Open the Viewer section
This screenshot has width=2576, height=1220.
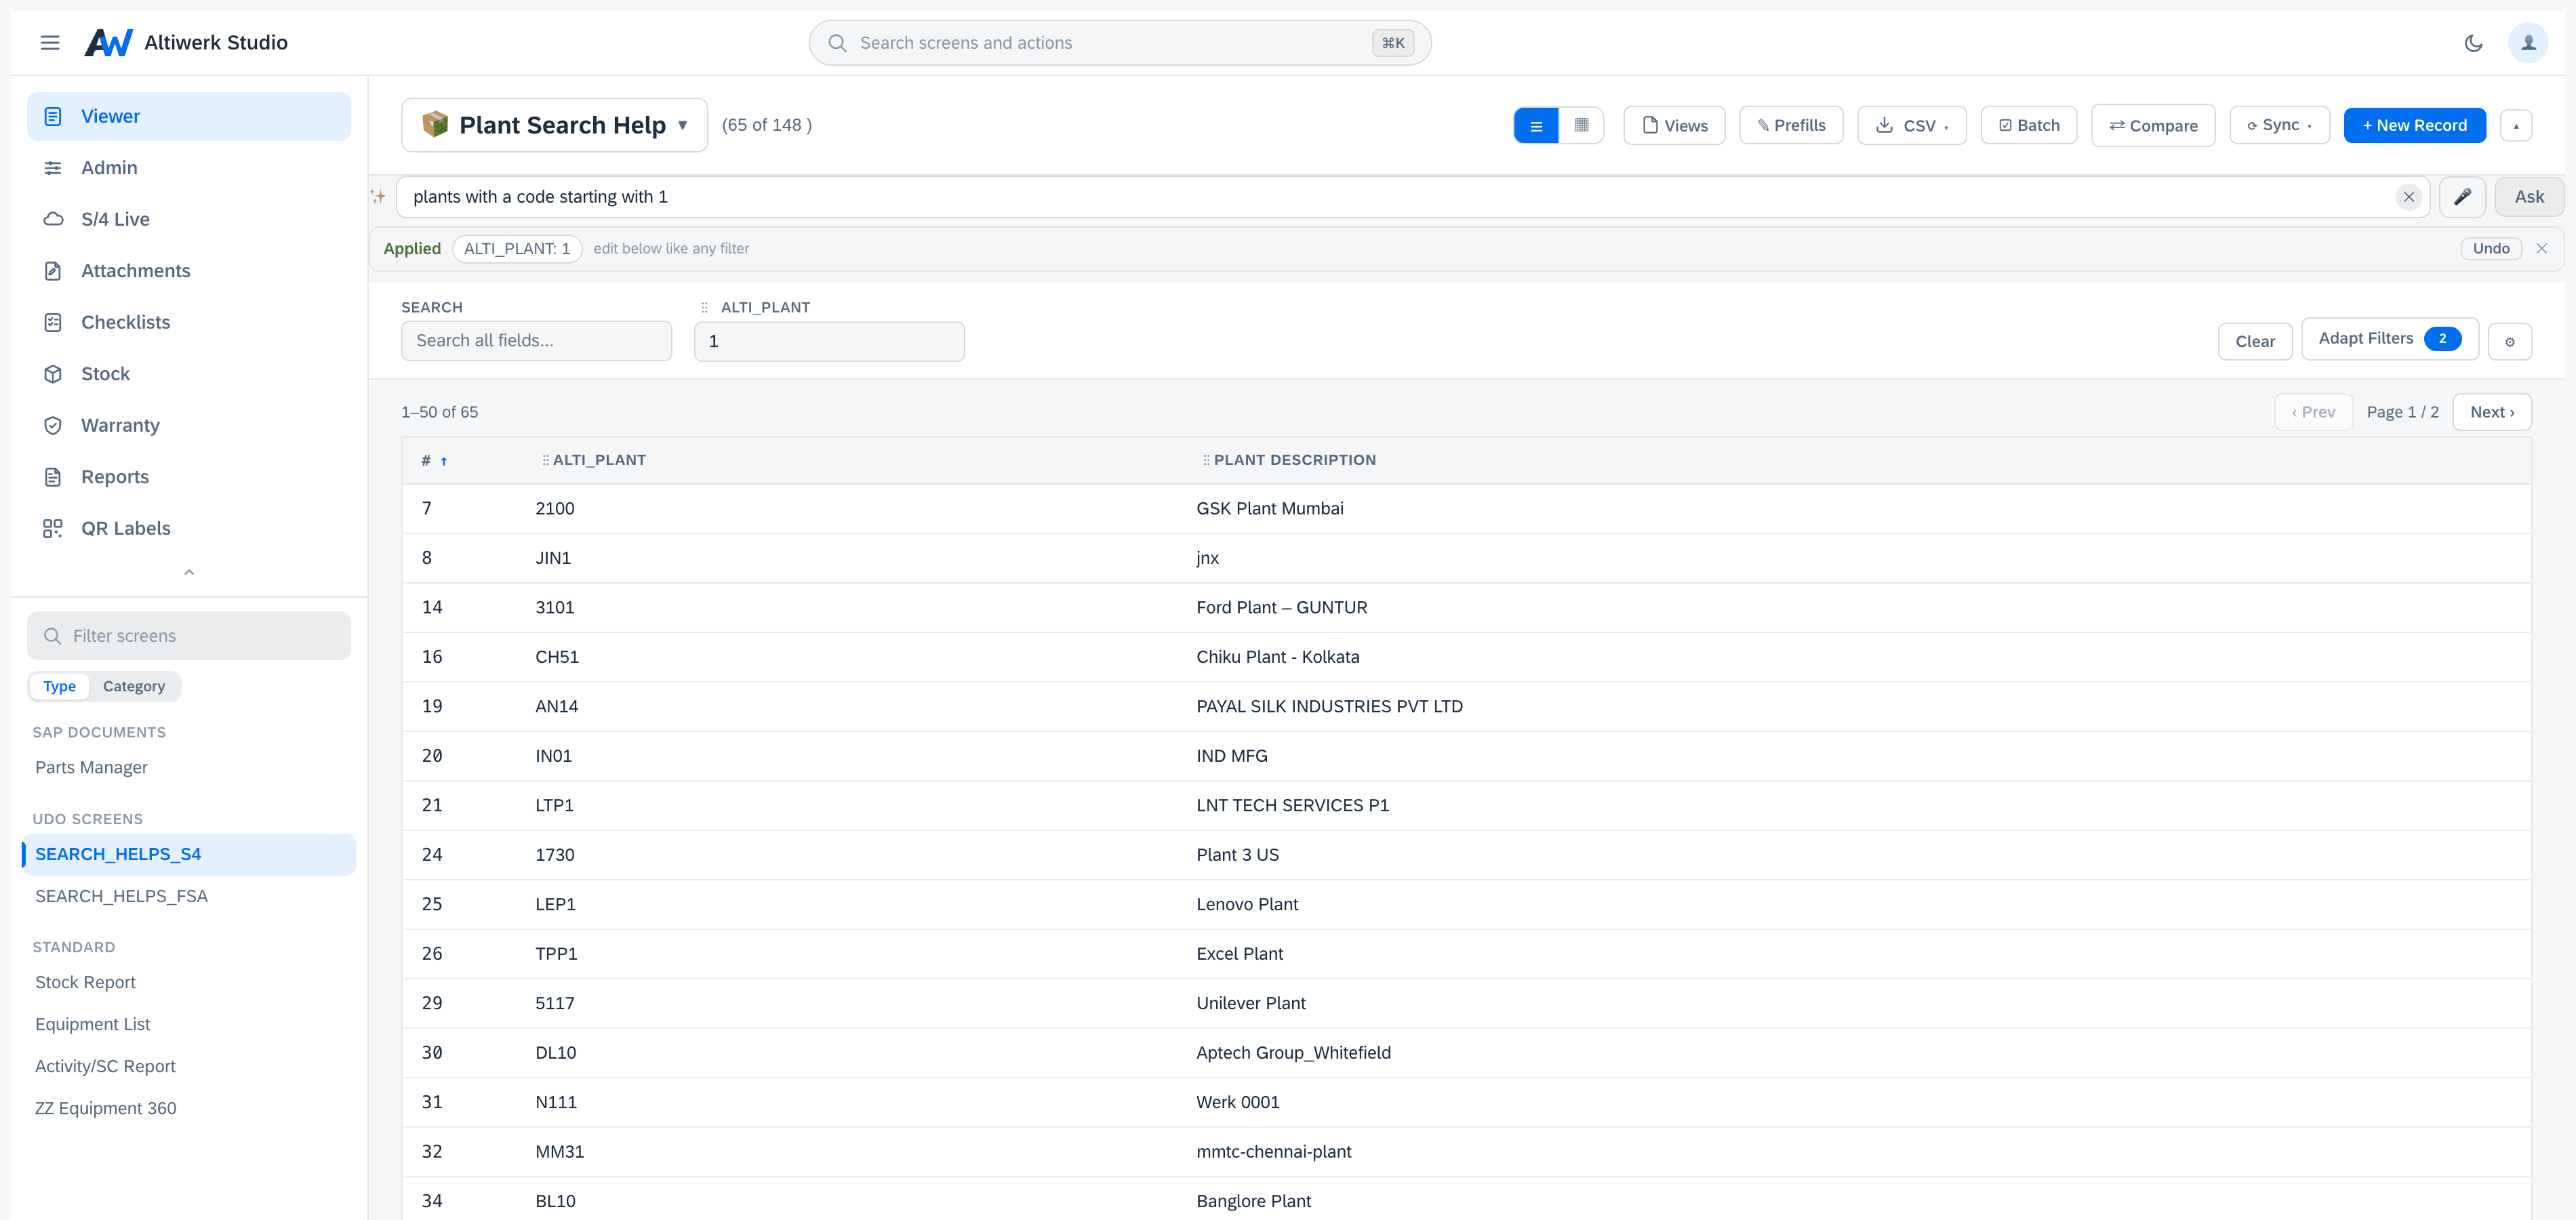(x=189, y=116)
